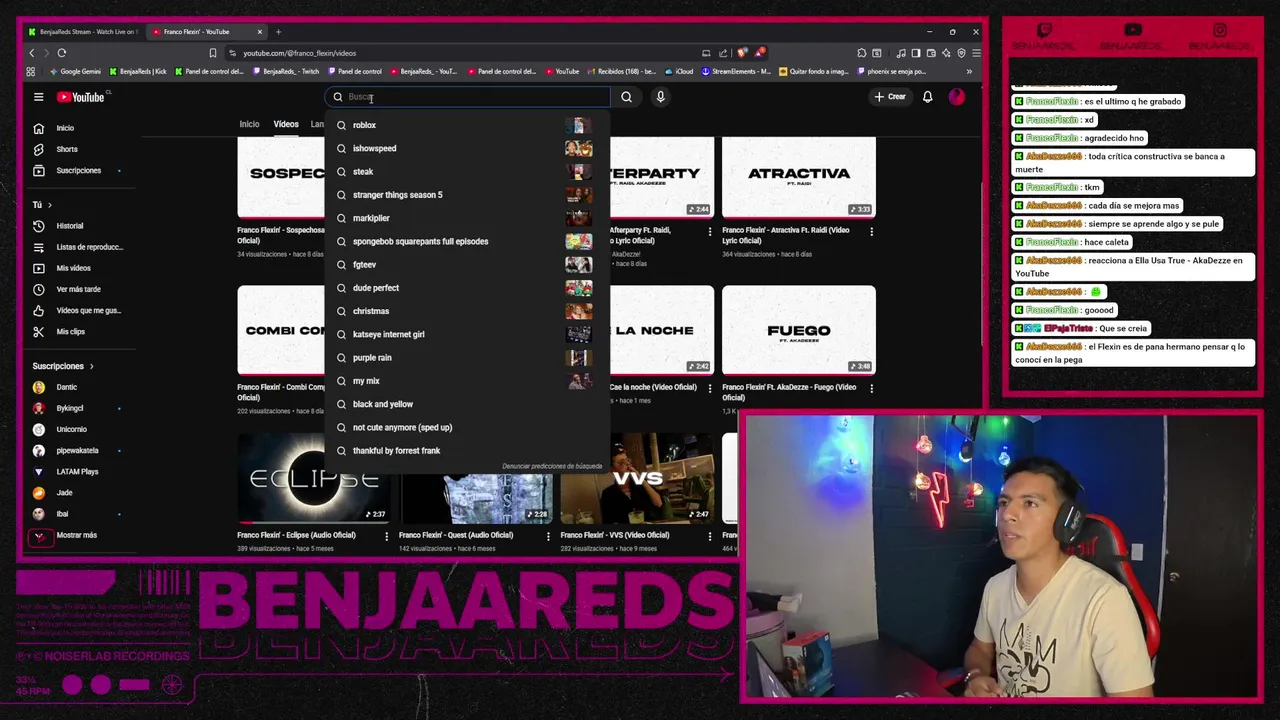Open Fuego video thumbnail
This screenshot has width=1280, height=720.
(x=798, y=330)
